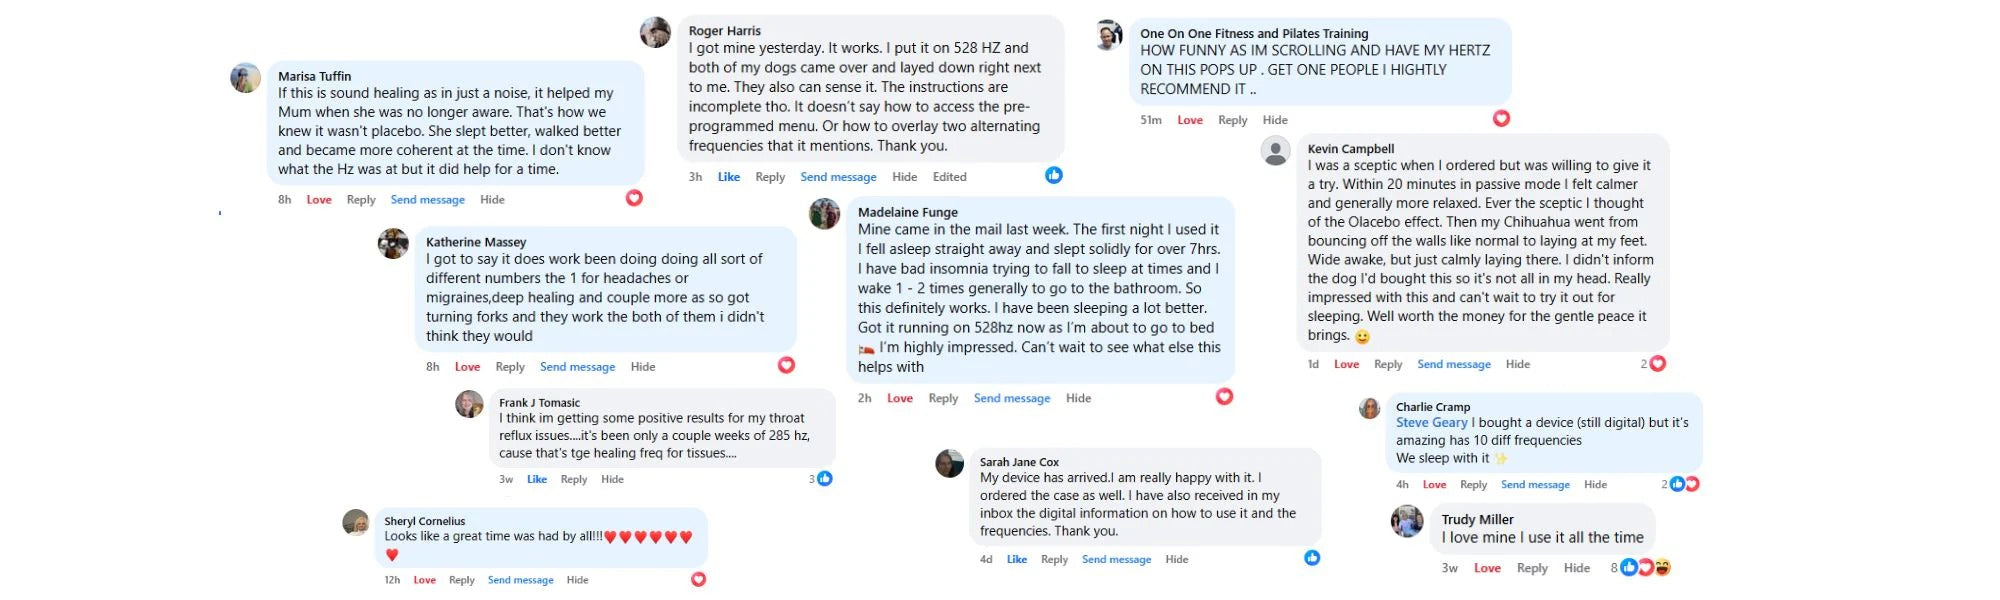Click the heart reaction on Marisa Tuffin's comment
The image size is (2000, 600).
tap(634, 198)
